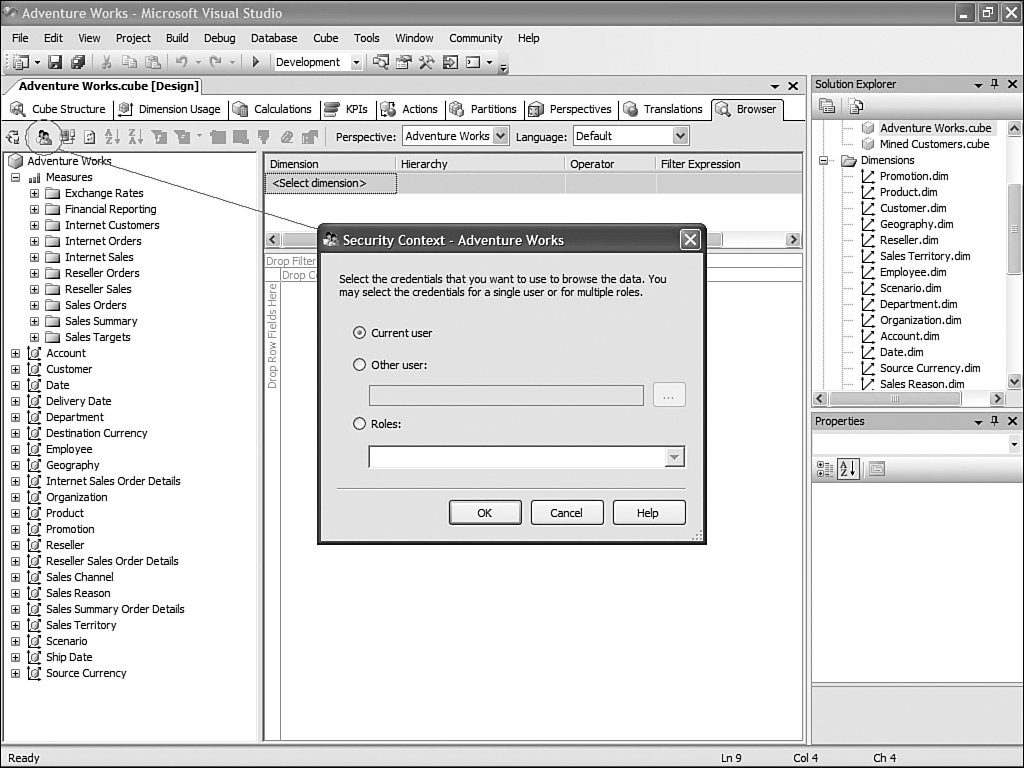
Task: Open the Perspective dropdown
Action: 500,136
